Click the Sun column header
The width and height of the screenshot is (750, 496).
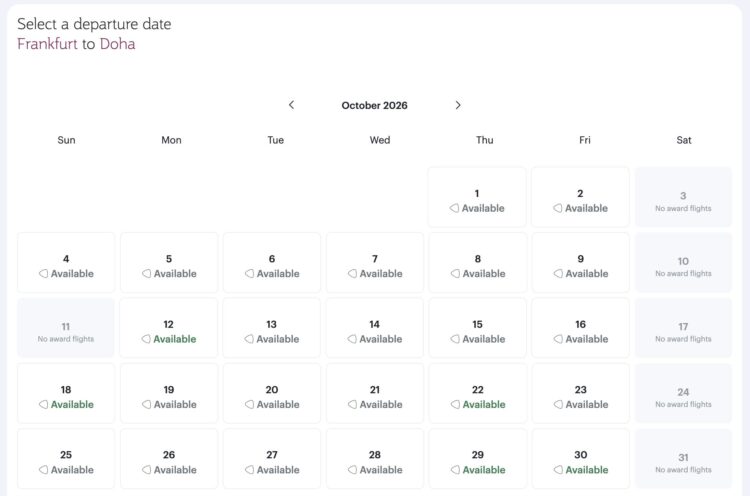point(66,140)
